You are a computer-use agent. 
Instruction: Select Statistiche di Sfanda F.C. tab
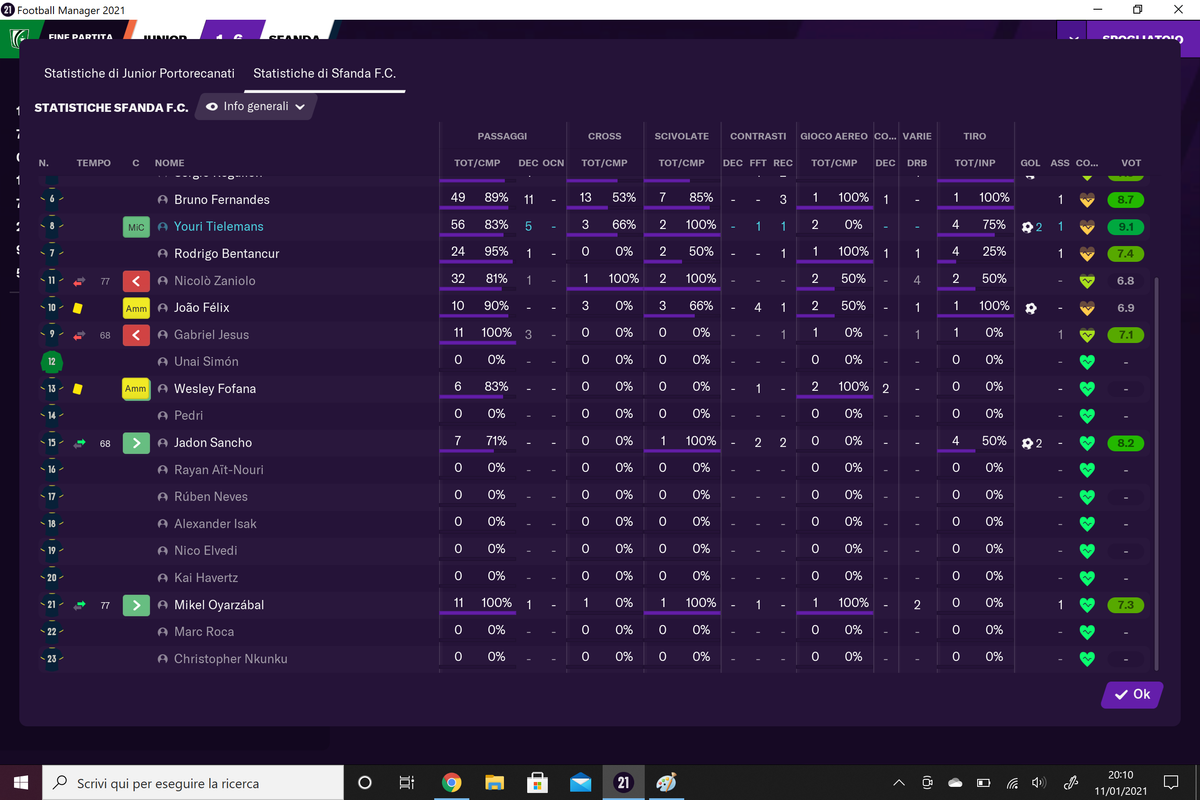click(x=325, y=73)
